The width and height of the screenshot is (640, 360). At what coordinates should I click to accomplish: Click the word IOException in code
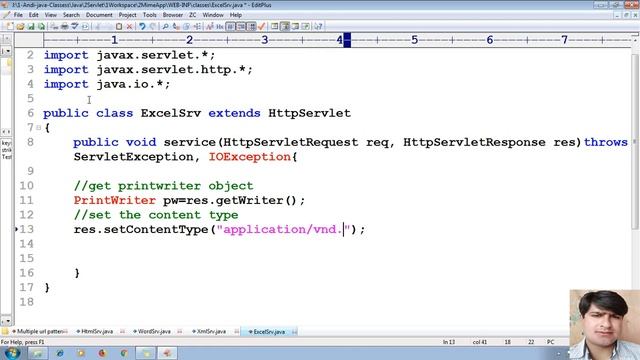tap(249, 157)
